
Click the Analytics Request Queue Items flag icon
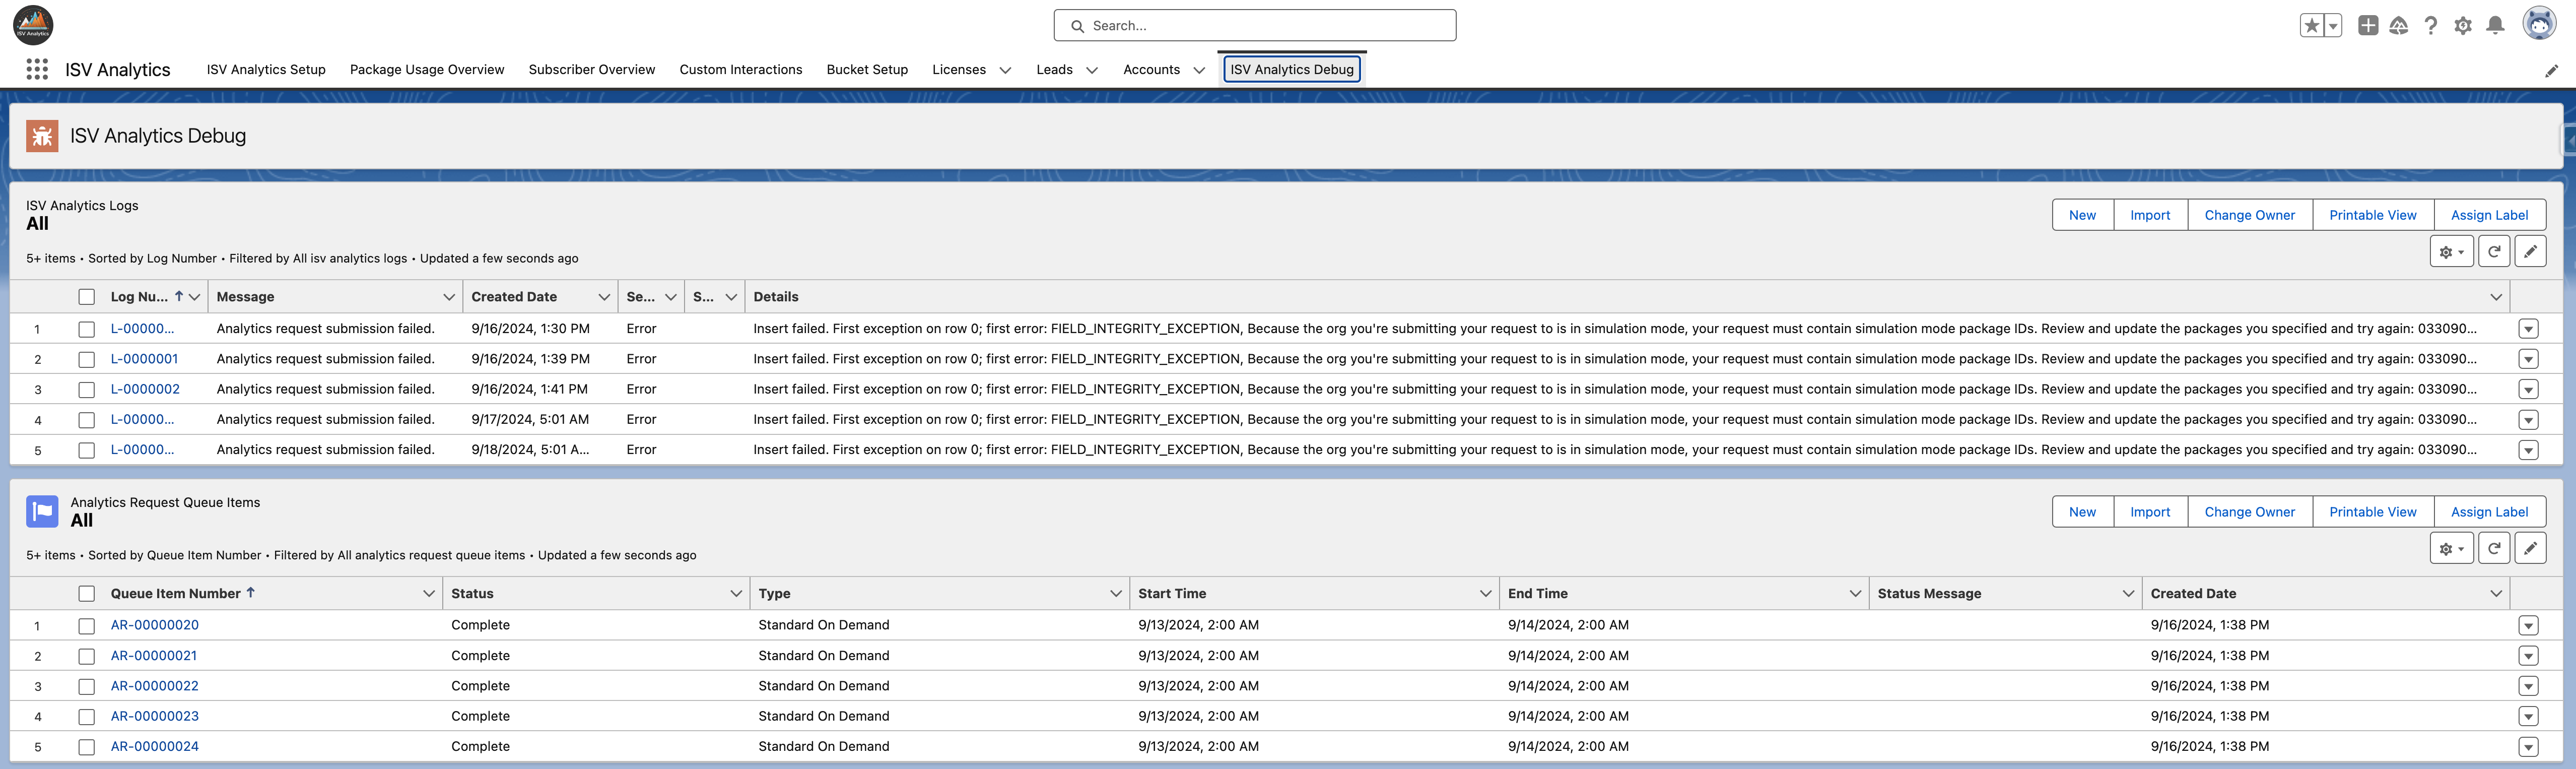[x=42, y=511]
